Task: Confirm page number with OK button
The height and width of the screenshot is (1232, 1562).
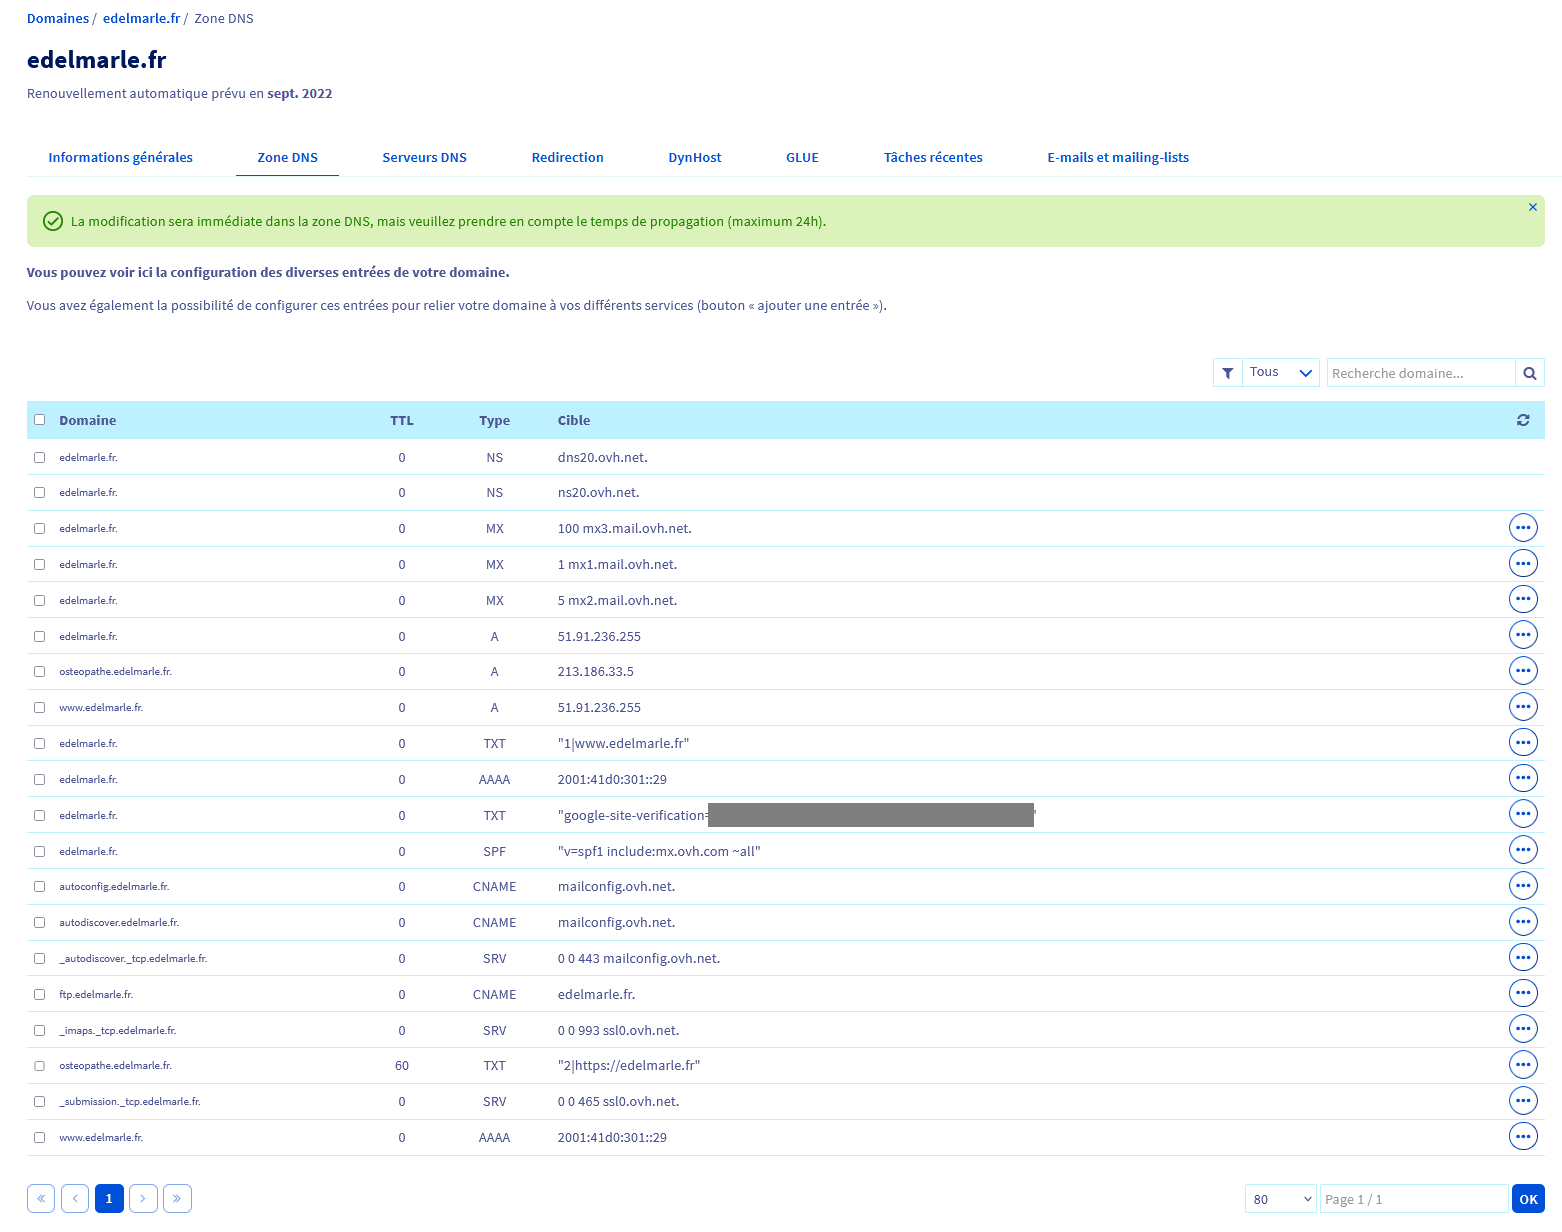Action: point(1528,1199)
